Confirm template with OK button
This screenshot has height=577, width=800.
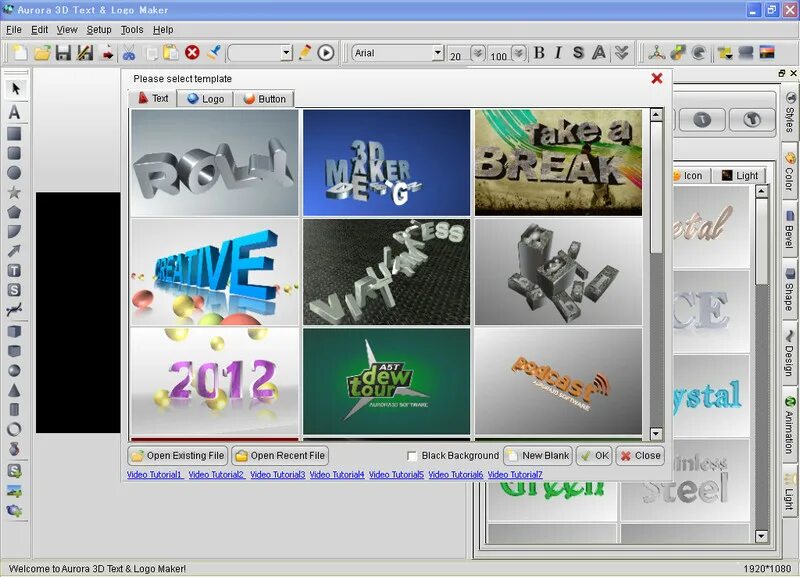pyautogui.click(x=594, y=456)
